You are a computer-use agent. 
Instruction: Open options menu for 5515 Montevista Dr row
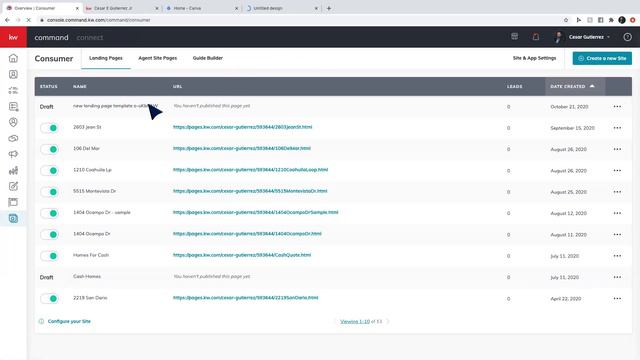617,192
